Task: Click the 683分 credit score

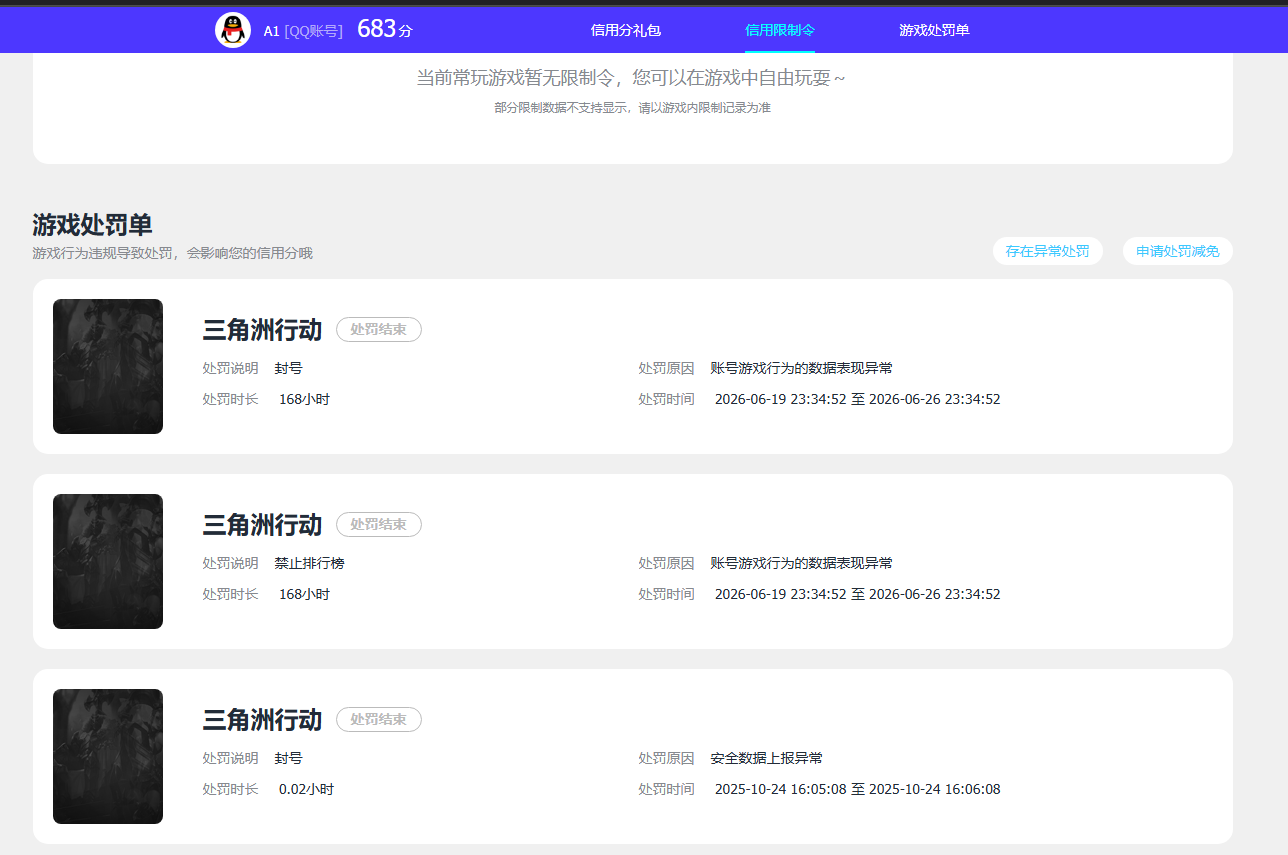Action: click(384, 29)
